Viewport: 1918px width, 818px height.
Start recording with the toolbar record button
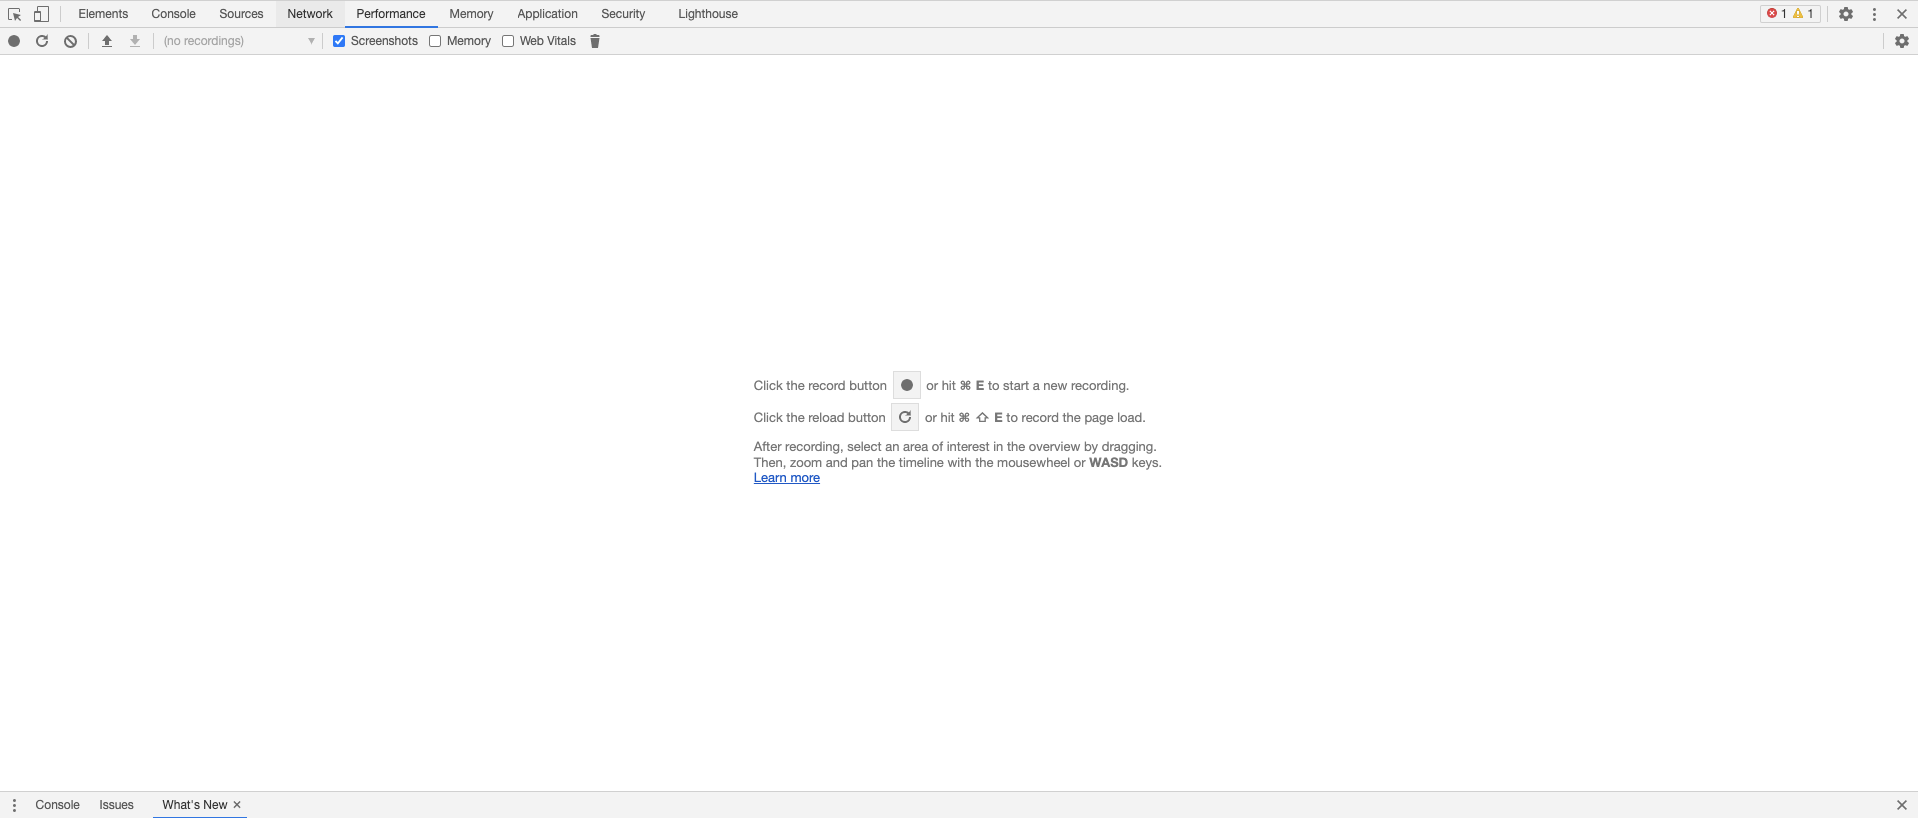click(x=14, y=41)
